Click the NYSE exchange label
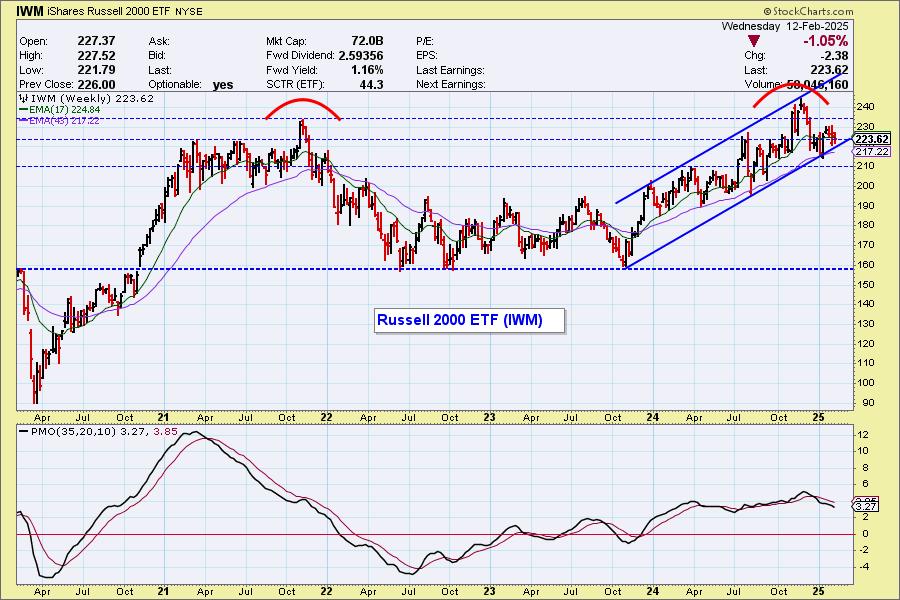 point(188,11)
